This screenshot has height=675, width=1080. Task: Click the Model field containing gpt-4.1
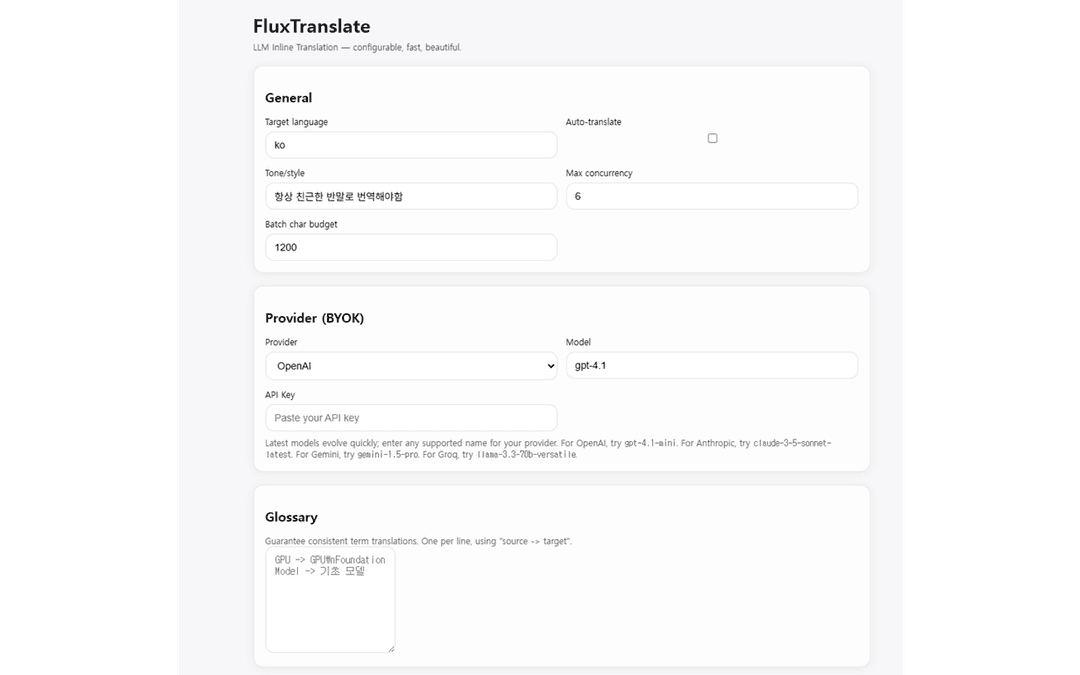coord(711,365)
